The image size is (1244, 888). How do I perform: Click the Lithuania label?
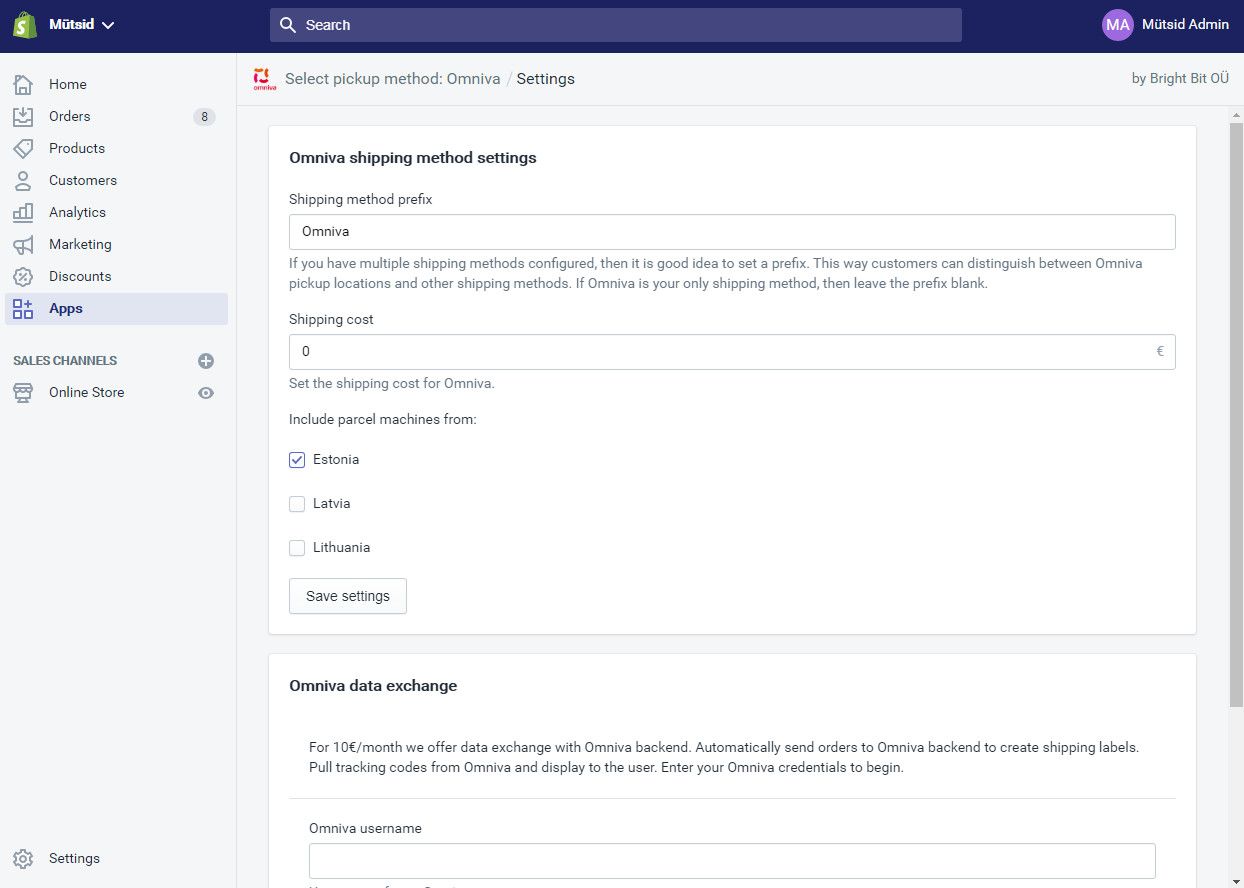[x=342, y=548]
